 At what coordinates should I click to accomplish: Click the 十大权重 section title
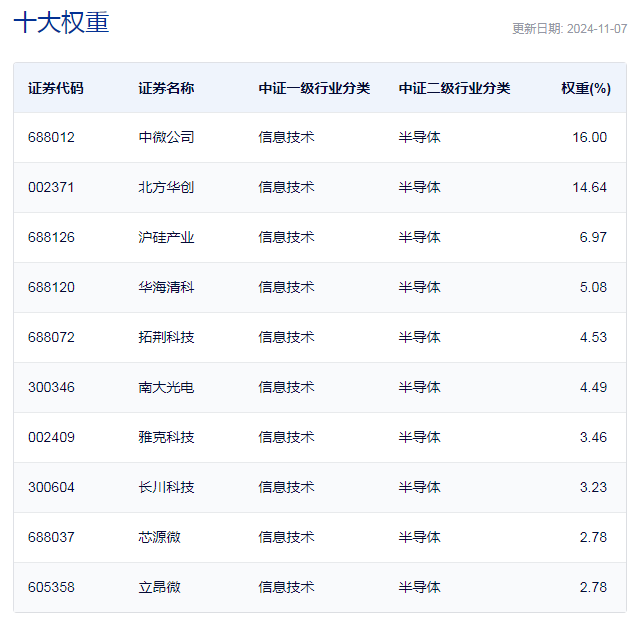62,22
